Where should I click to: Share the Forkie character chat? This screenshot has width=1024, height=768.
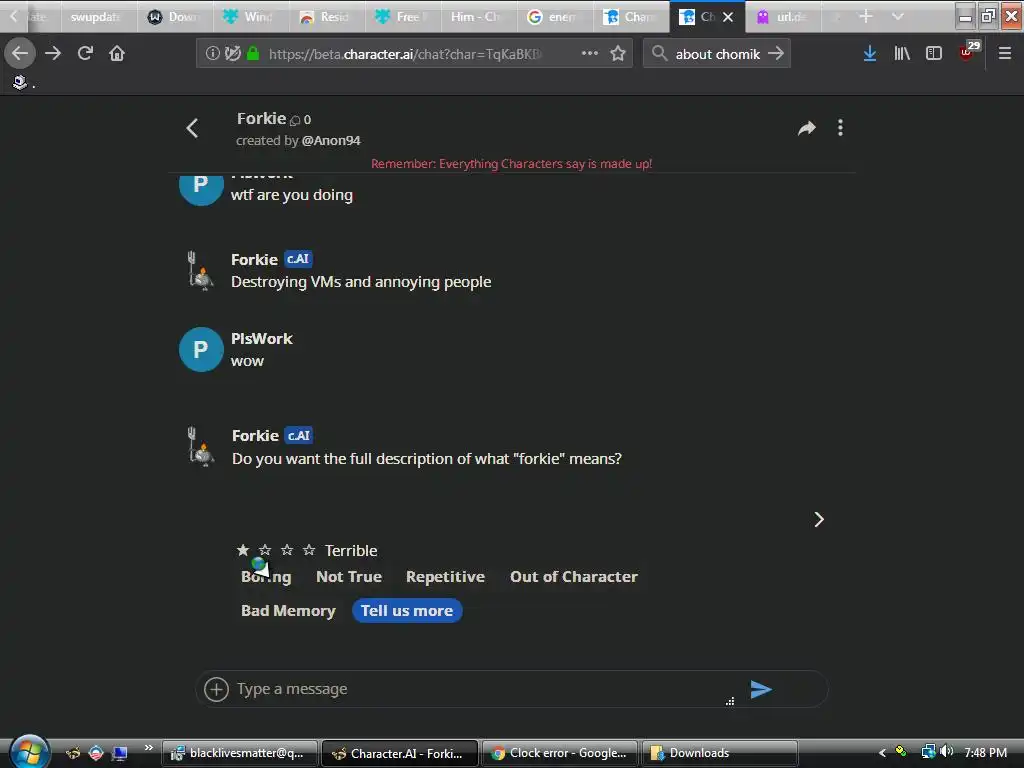click(x=807, y=128)
